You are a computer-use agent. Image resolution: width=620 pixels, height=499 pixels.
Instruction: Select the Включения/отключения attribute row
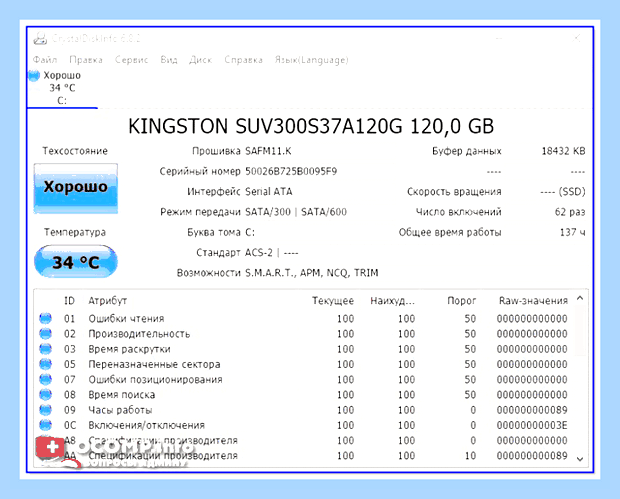(304, 425)
